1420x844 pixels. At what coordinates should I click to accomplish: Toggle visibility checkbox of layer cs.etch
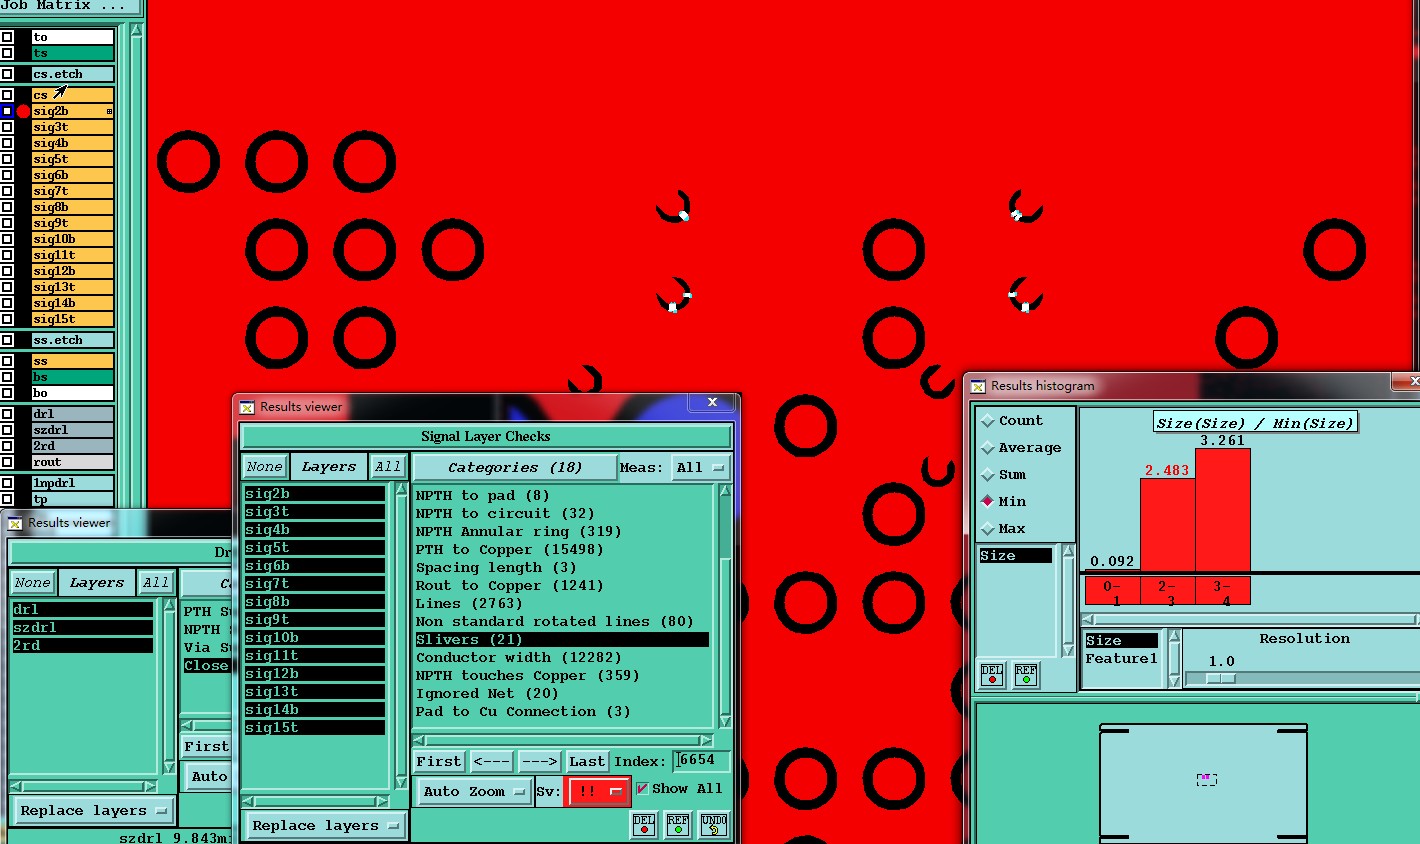7,74
